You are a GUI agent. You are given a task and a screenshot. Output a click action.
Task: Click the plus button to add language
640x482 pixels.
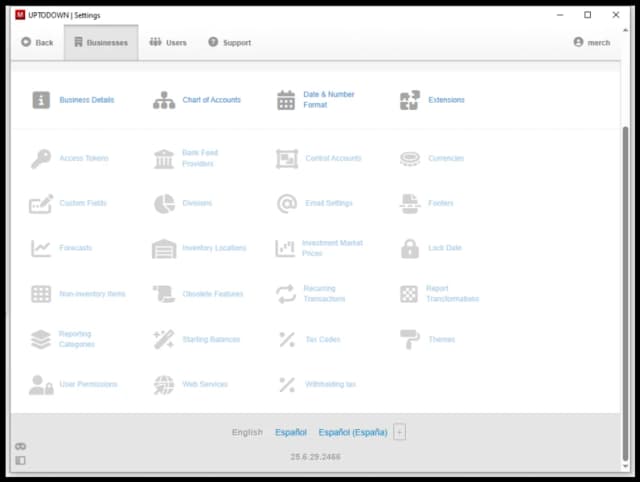(x=400, y=432)
